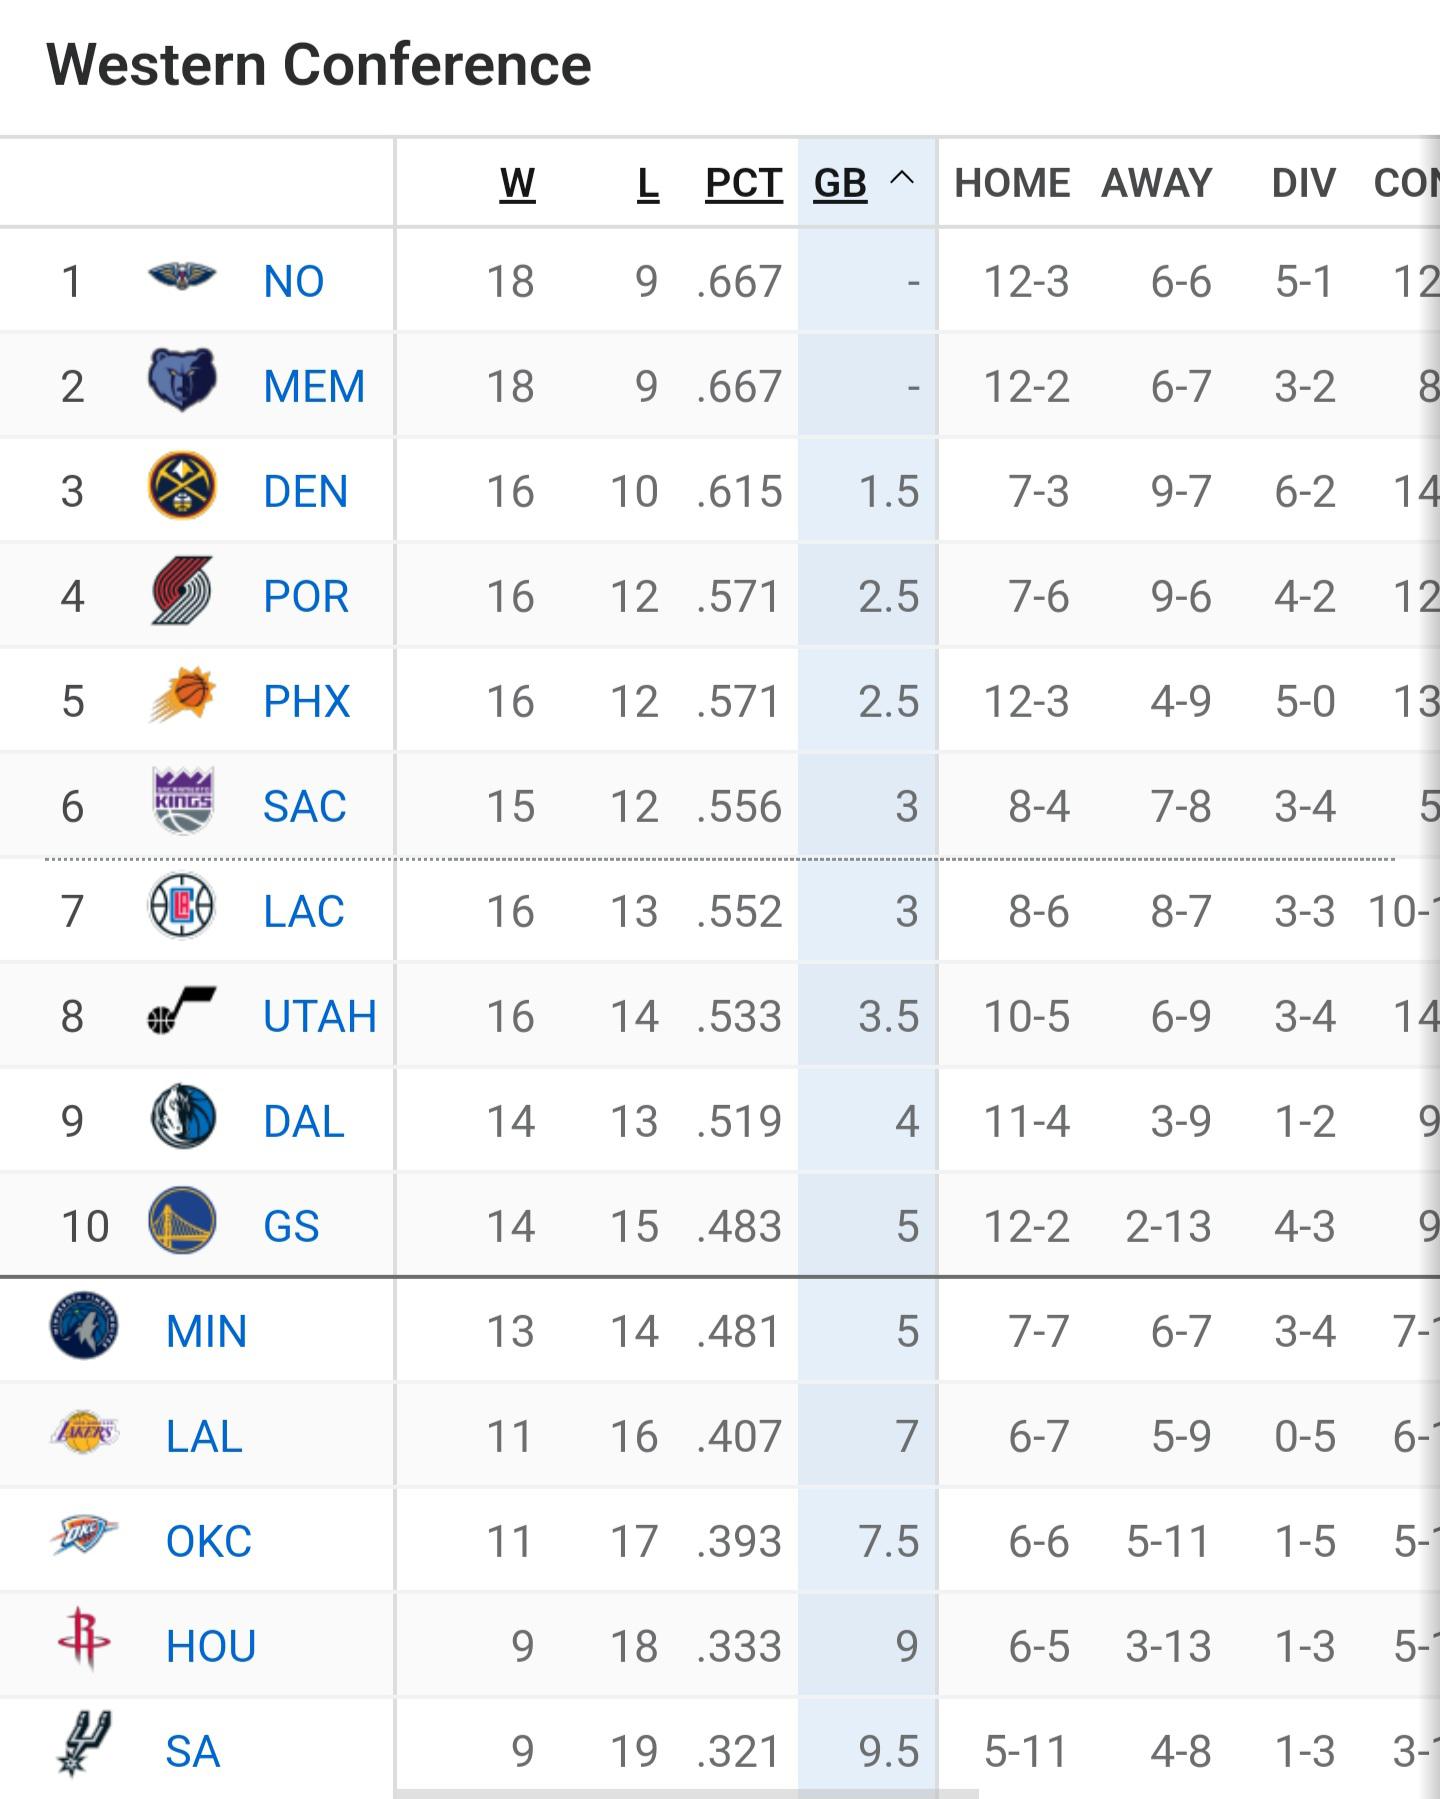Click the Portland Trail Blazers logo

(x=182, y=591)
